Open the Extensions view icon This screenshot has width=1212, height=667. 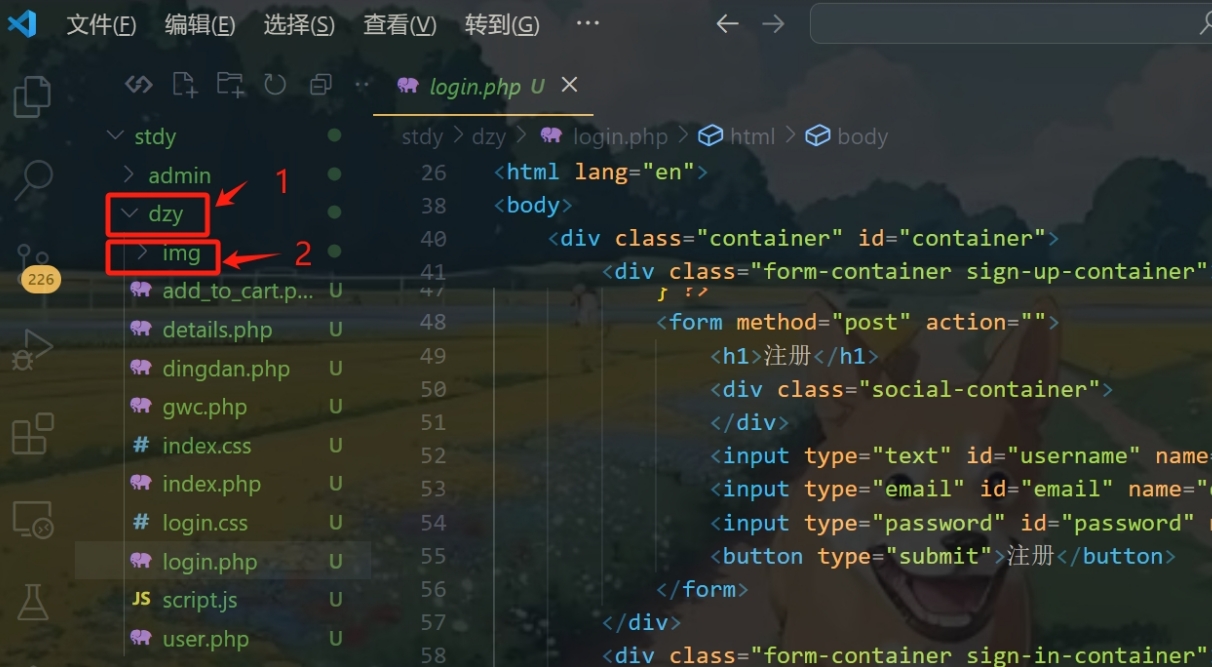pyautogui.click(x=32, y=435)
